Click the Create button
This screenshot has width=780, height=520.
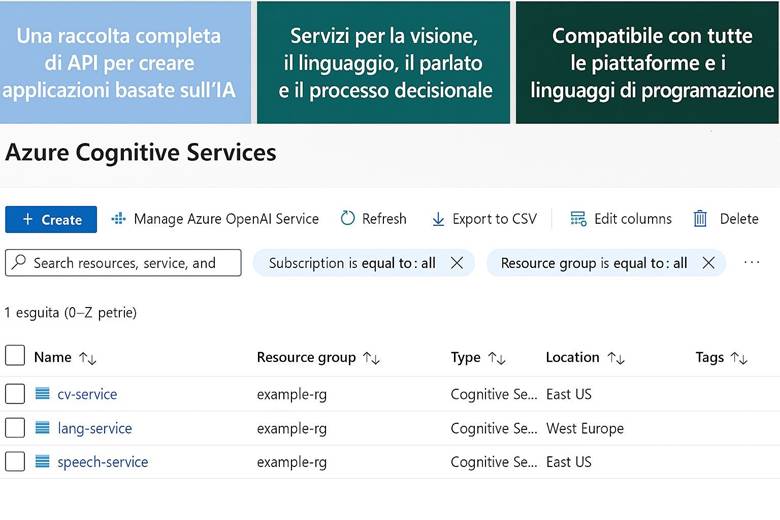(x=51, y=219)
